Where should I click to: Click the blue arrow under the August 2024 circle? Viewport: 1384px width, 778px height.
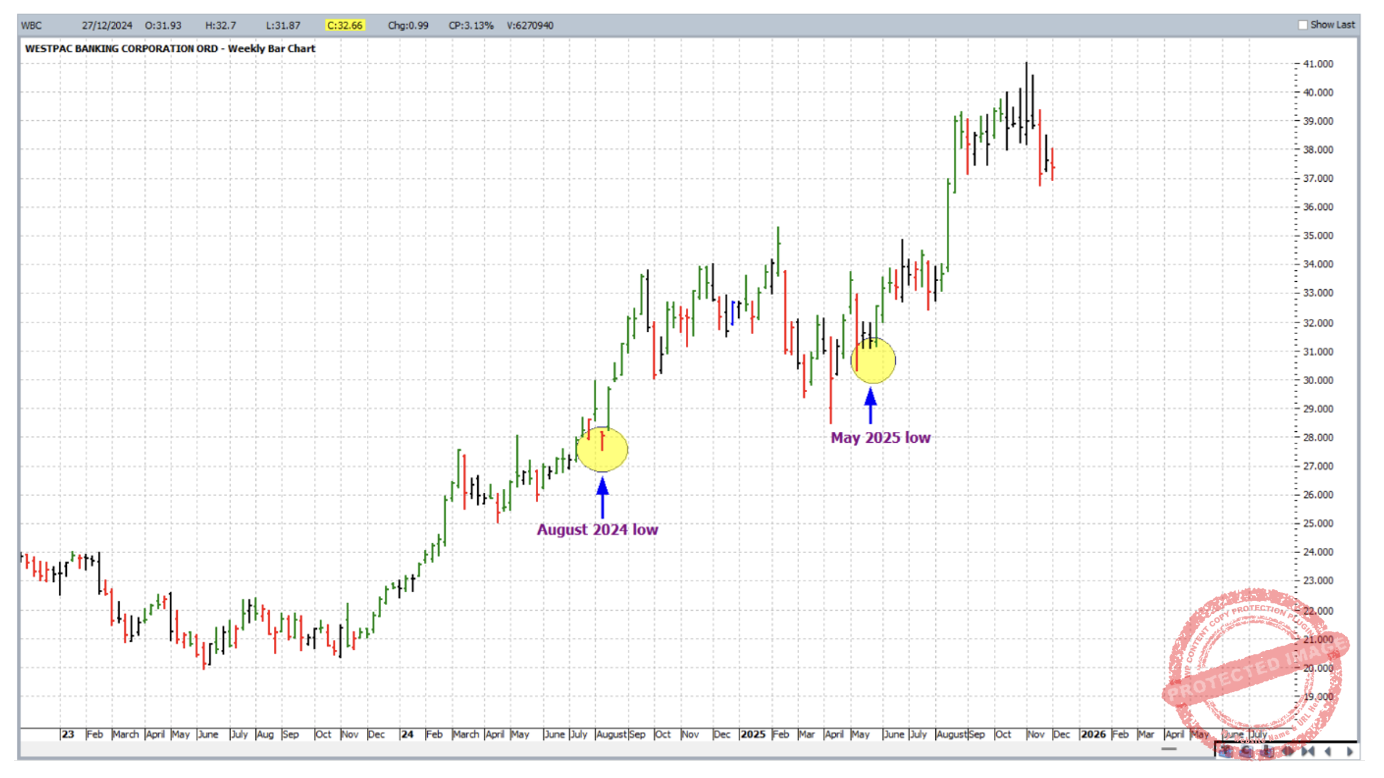point(602,496)
